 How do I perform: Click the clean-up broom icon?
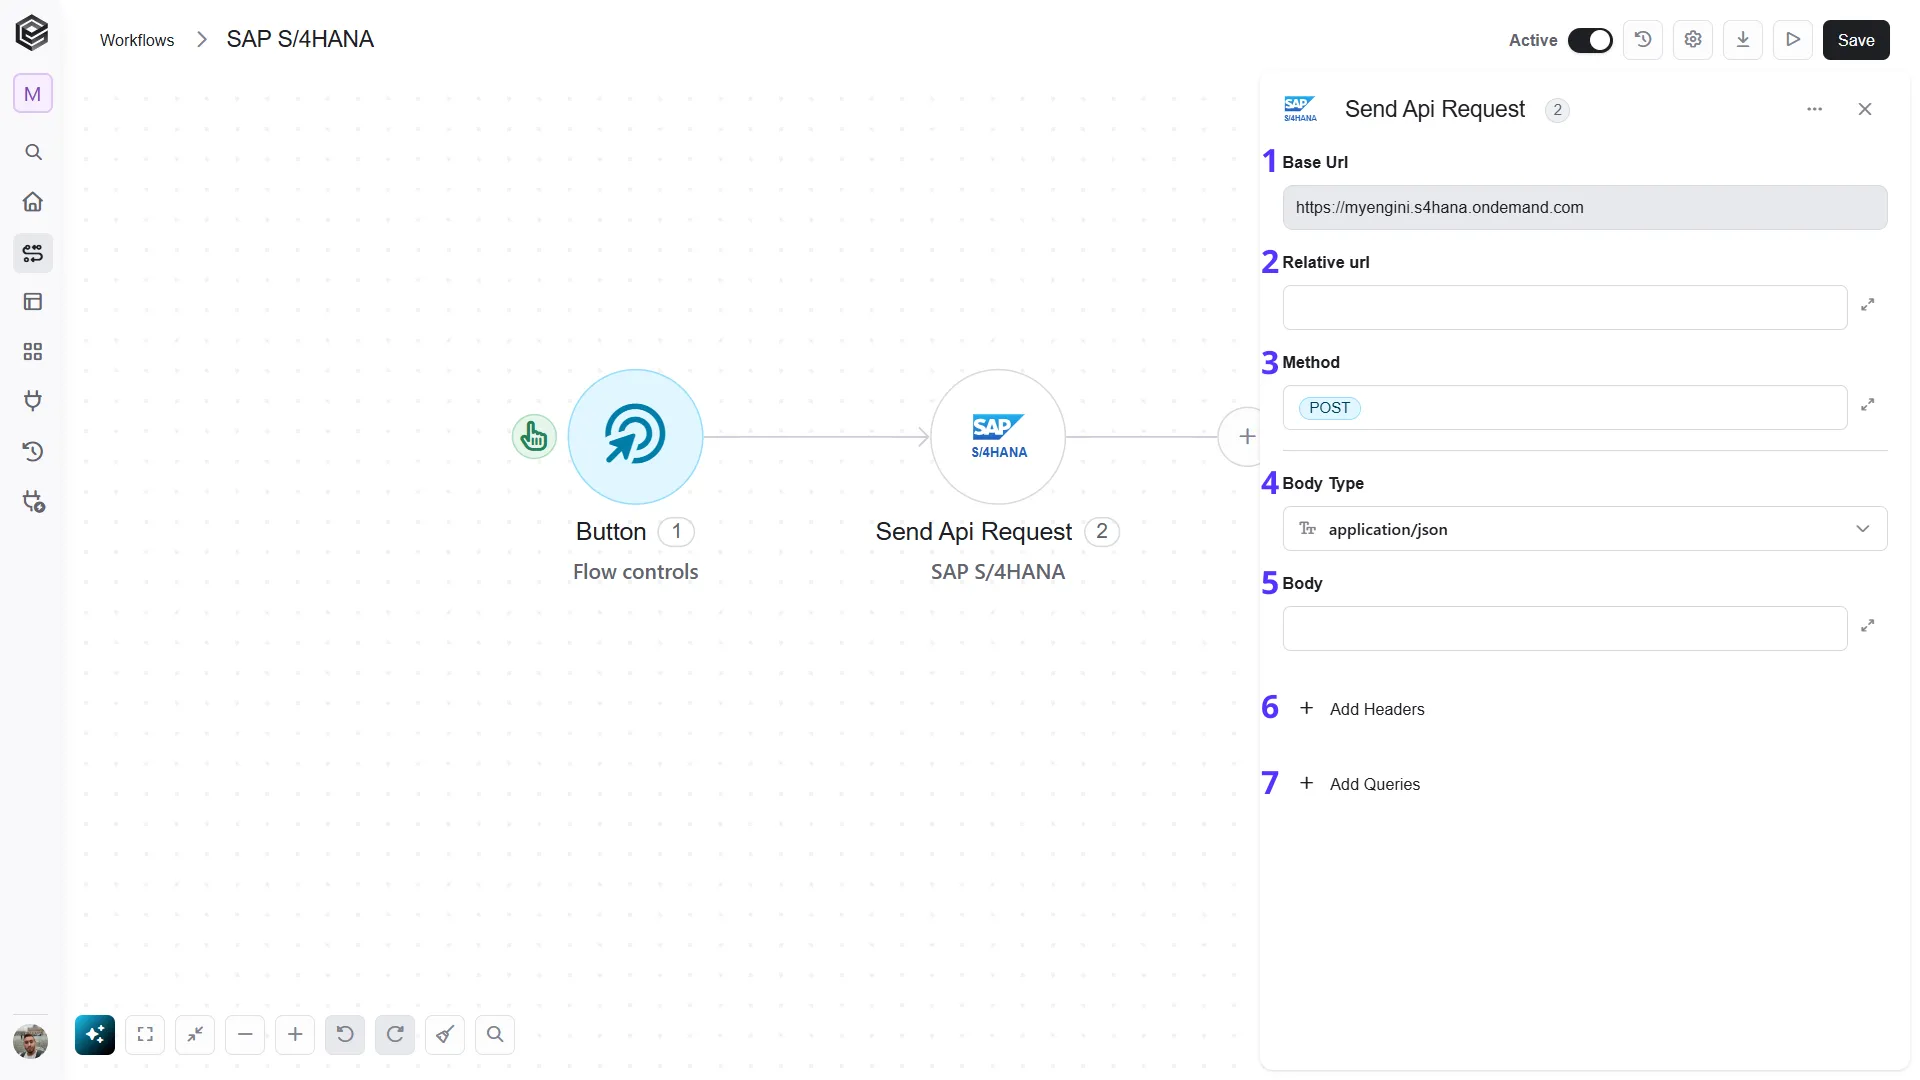(445, 1035)
